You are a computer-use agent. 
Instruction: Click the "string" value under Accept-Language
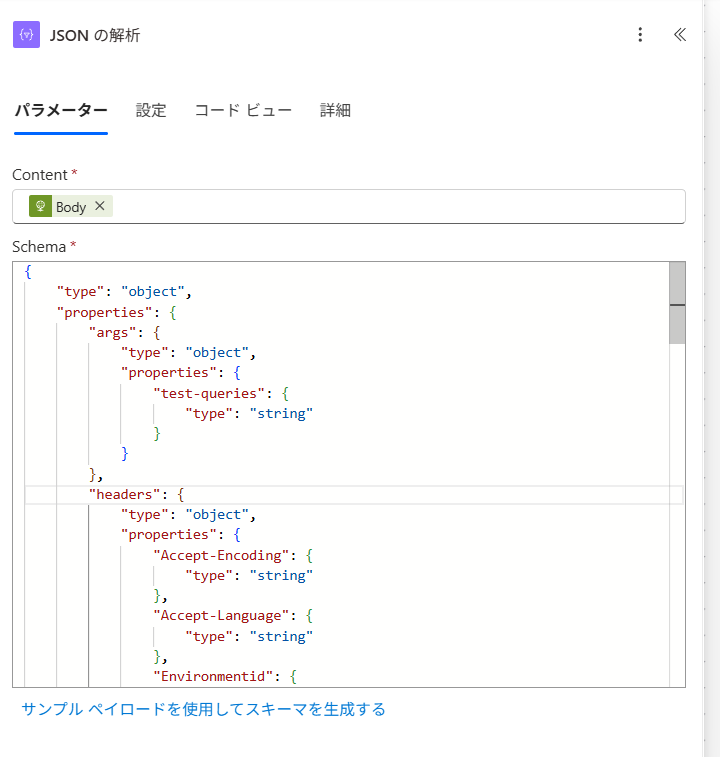[x=281, y=636]
